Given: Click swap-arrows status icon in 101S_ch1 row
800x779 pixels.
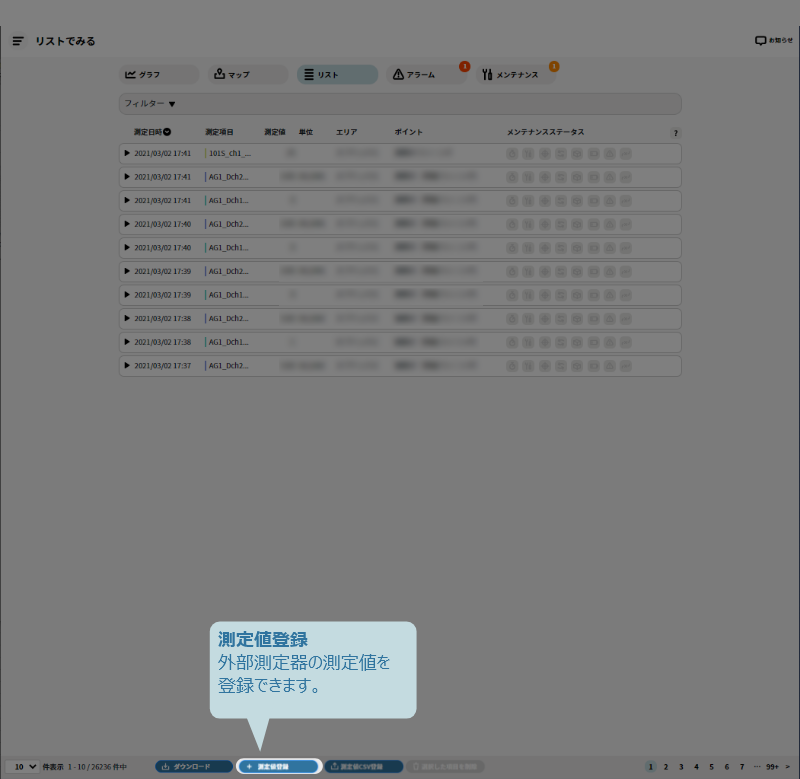Looking at the screenshot, I should pyautogui.click(x=561, y=154).
